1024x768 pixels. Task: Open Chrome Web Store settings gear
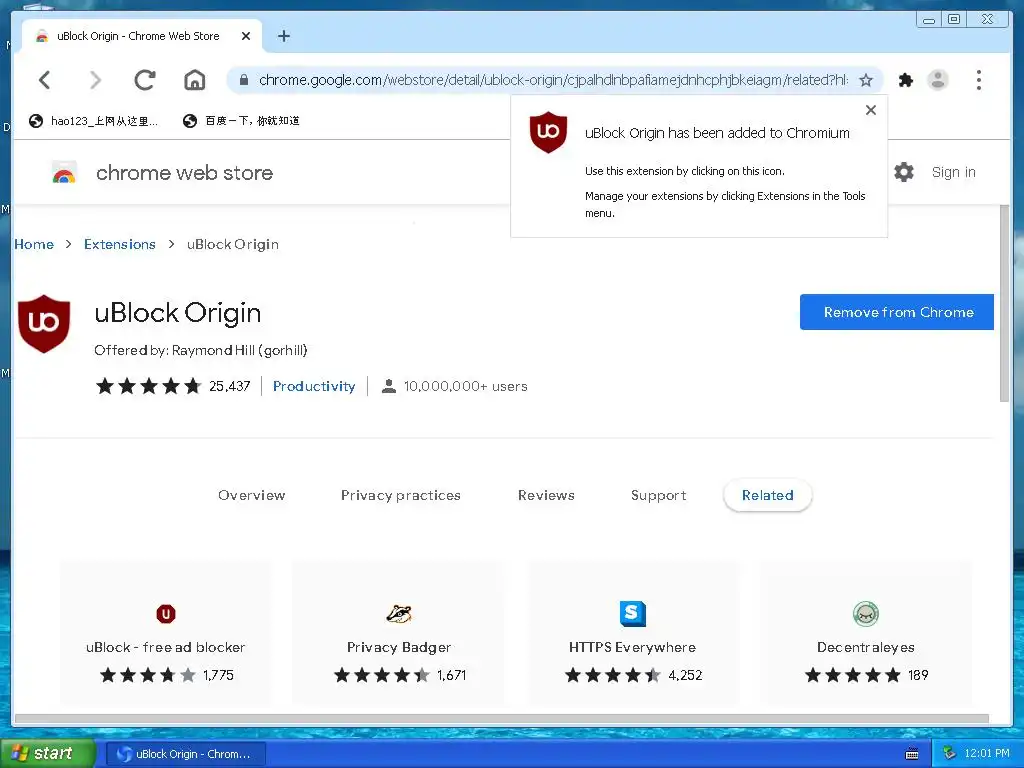pyautogui.click(x=904, y=172)
